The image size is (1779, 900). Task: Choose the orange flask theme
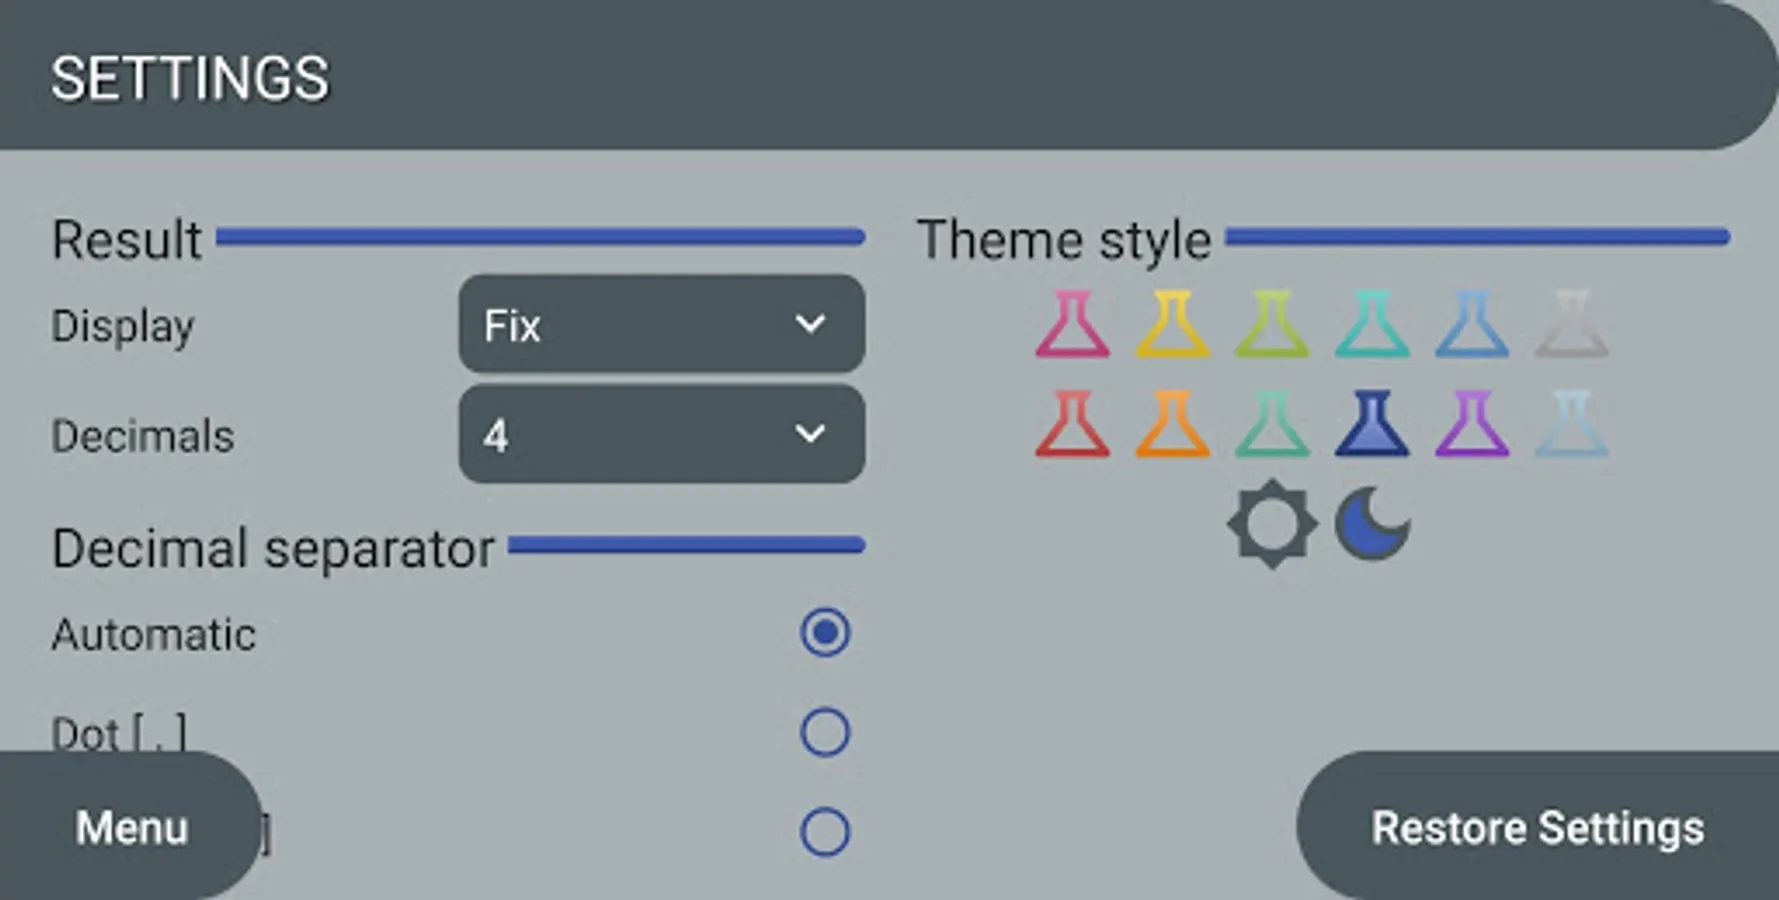tap(1172, 425)
